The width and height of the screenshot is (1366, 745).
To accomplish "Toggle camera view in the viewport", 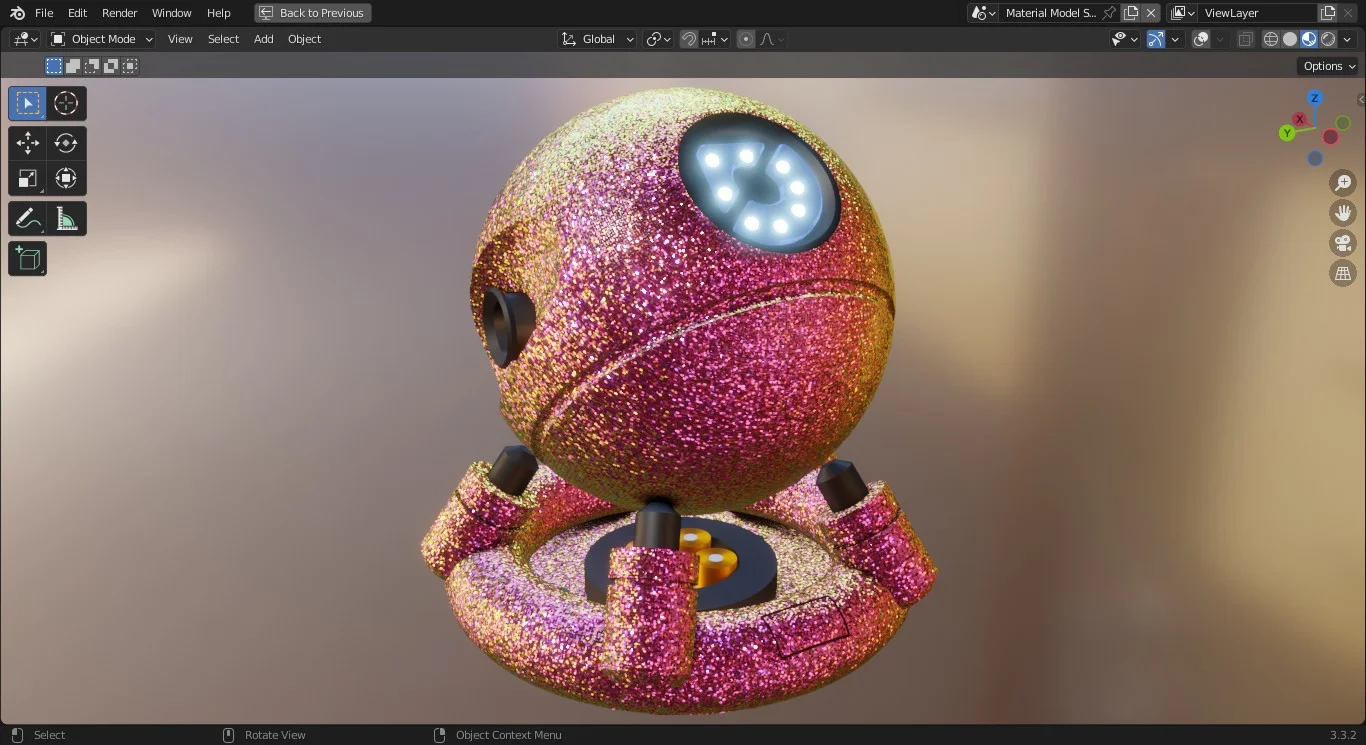I will (1343, 243).
